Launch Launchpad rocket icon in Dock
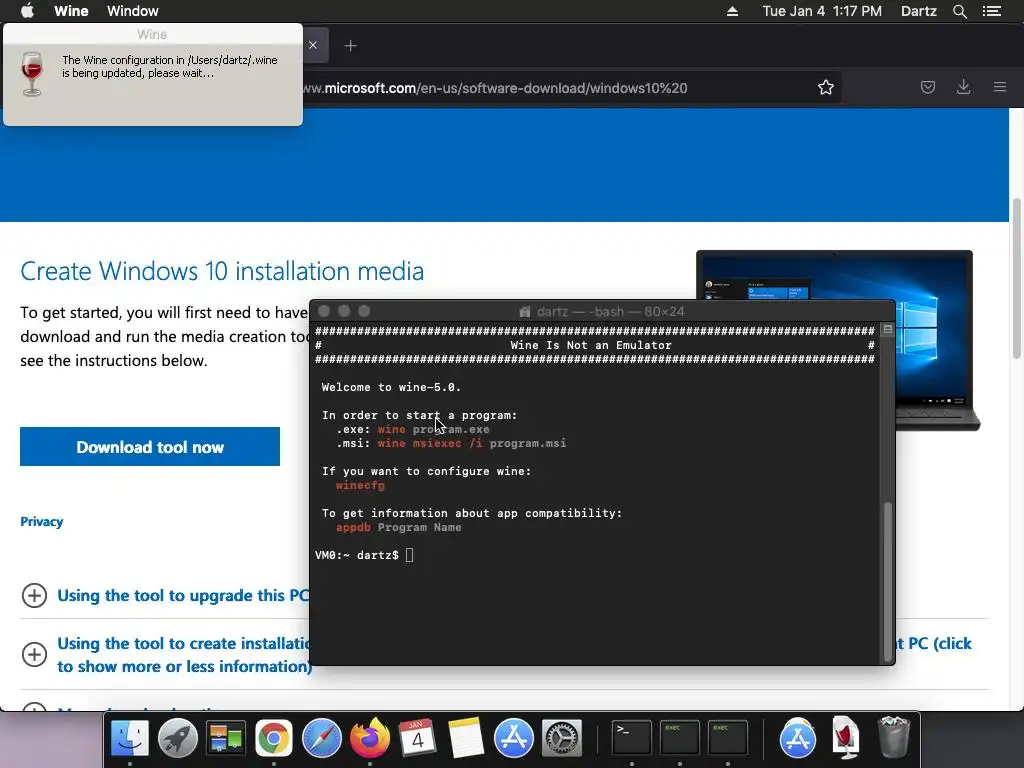This screenshot has height=768, width=1024. (178, 738)
